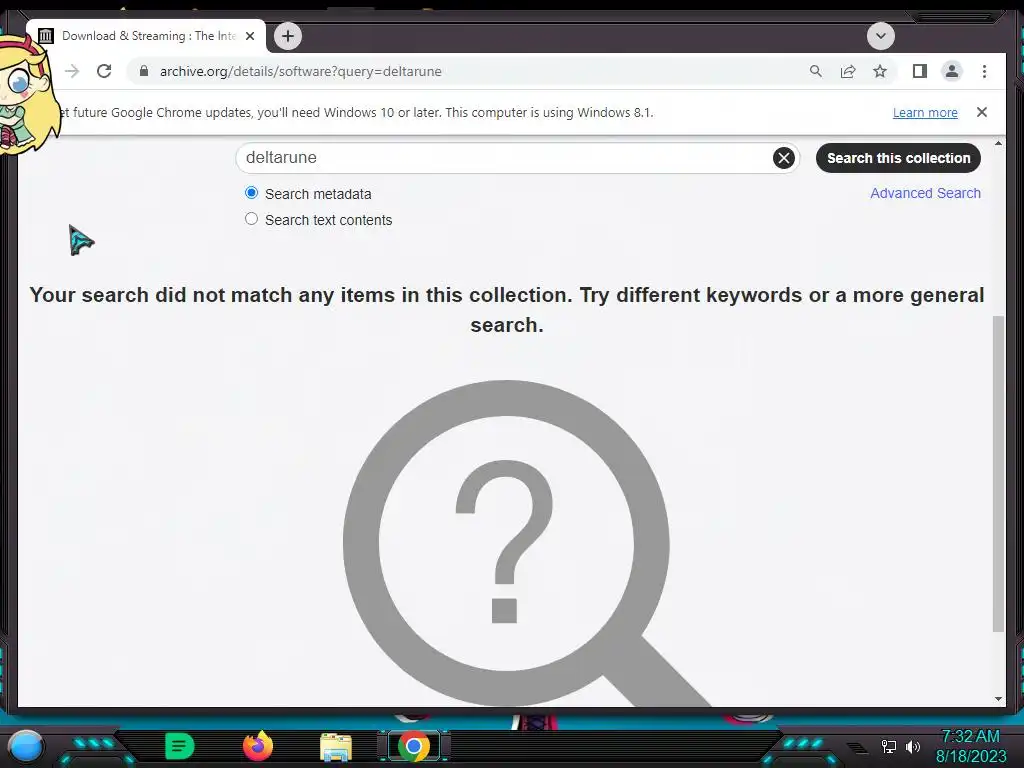Click the taskbar clock 7:32 AM
The height and width of the screenshot is (768, 1024).
pyautogui.click(x=970, y=737)
